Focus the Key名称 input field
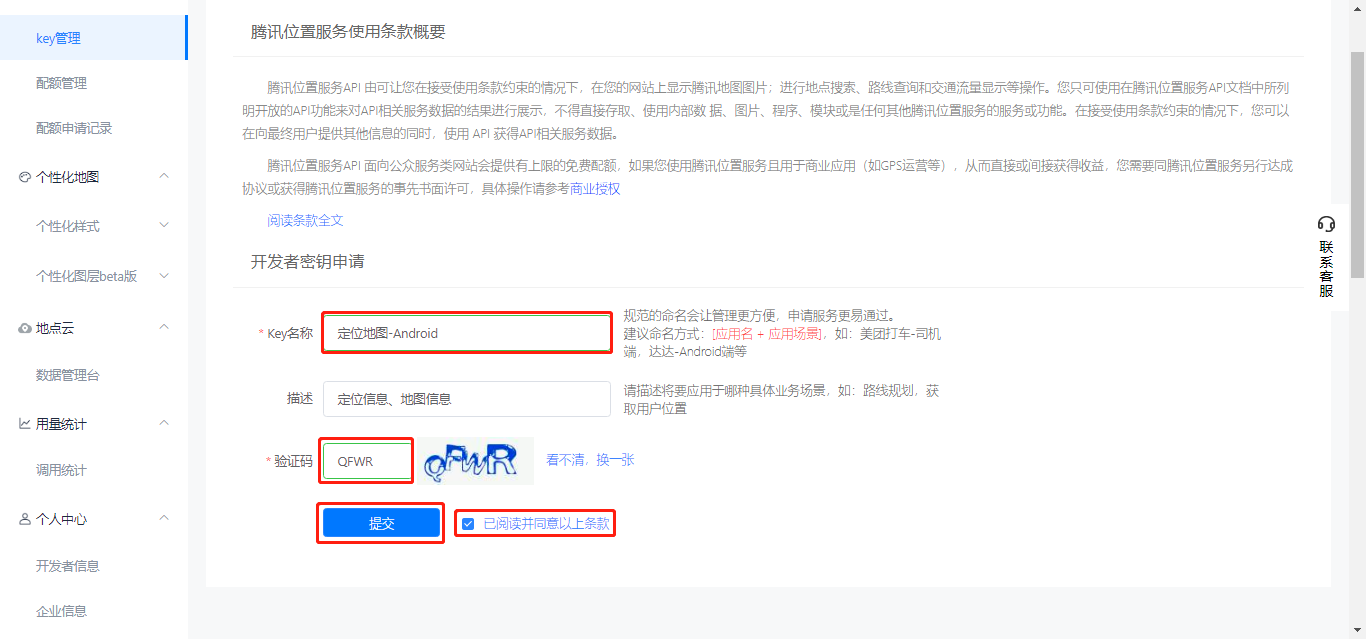1366x639 pixels. [467, 333]
